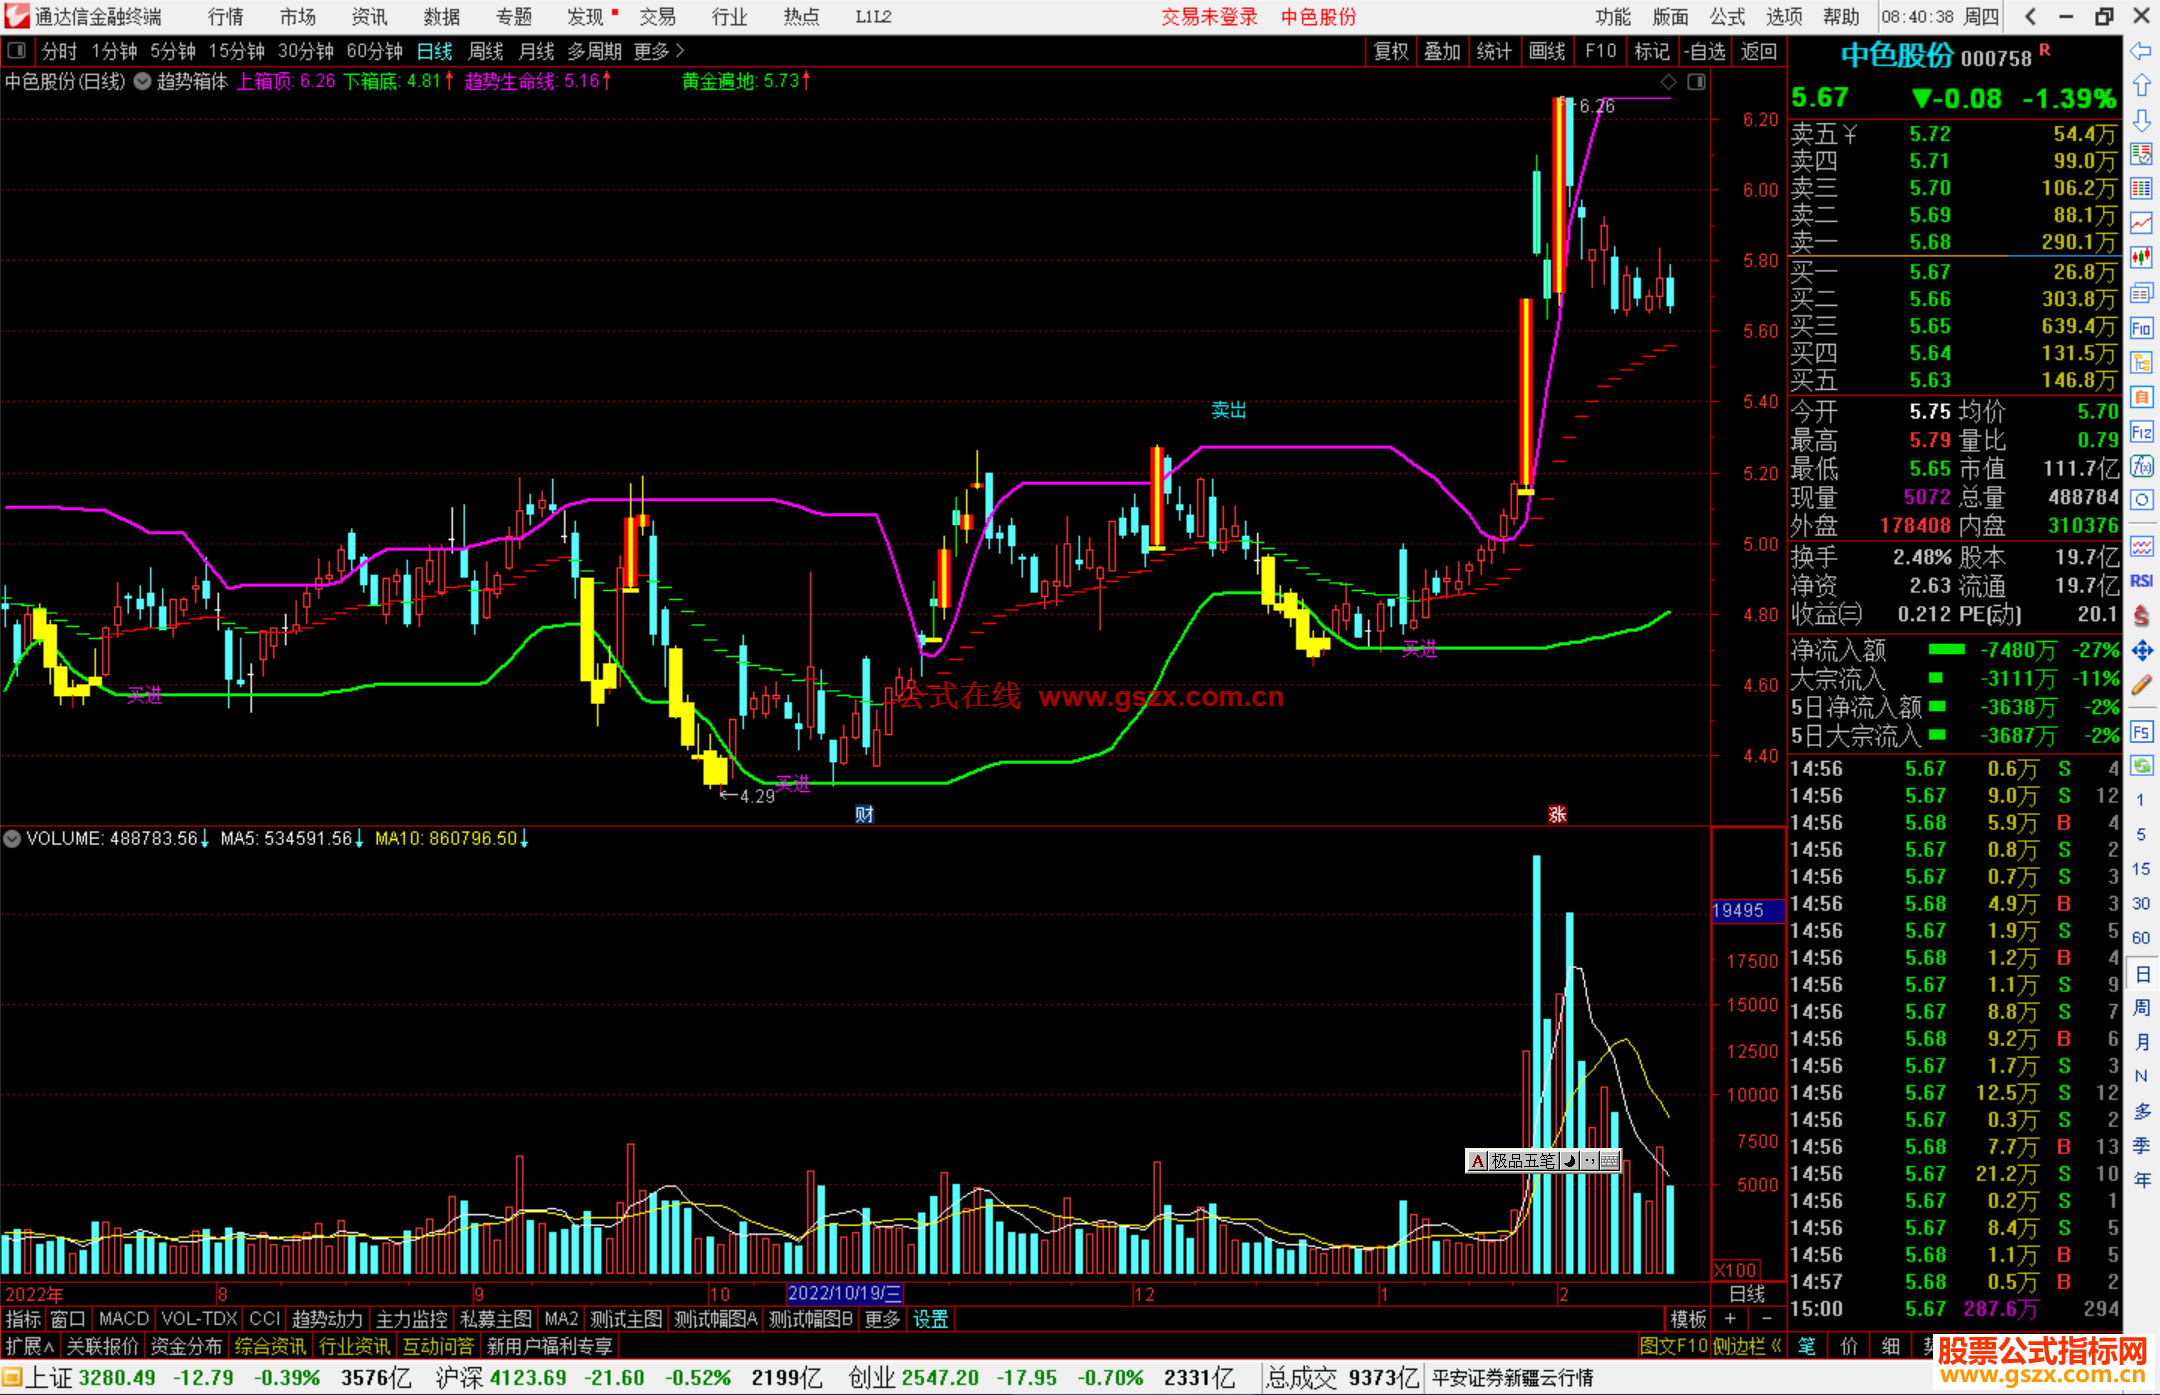Click the panel layout icon left of 分时
2160x1395 pixels.
[17, 50]
